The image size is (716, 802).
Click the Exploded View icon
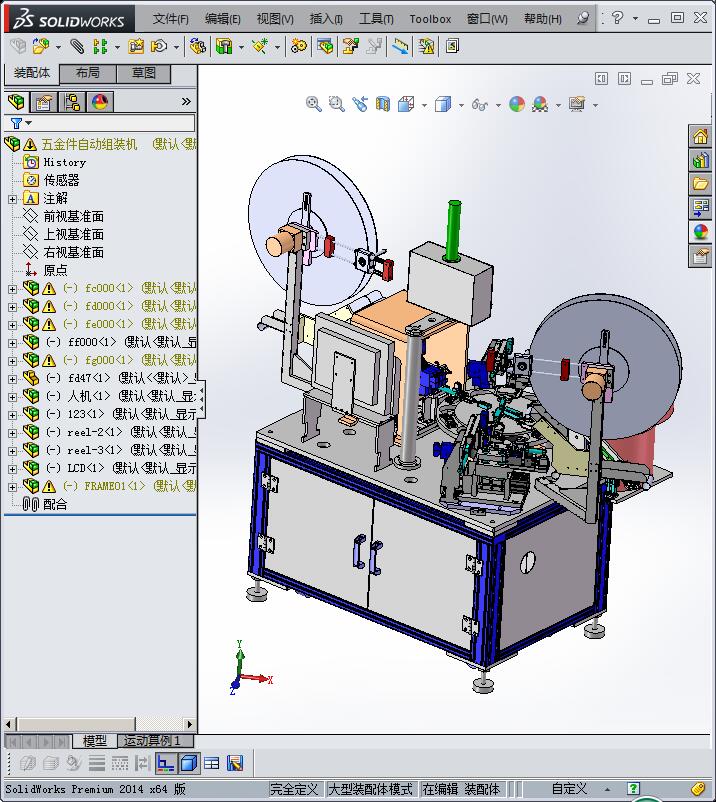(x=350, y=47)
